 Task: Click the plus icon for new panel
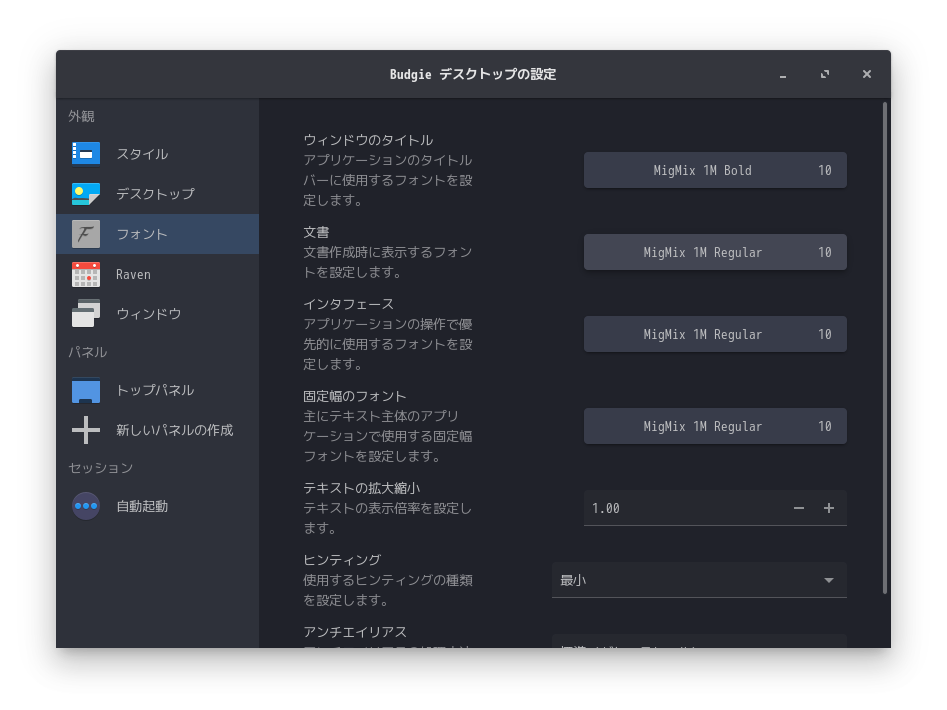(86, 430)
